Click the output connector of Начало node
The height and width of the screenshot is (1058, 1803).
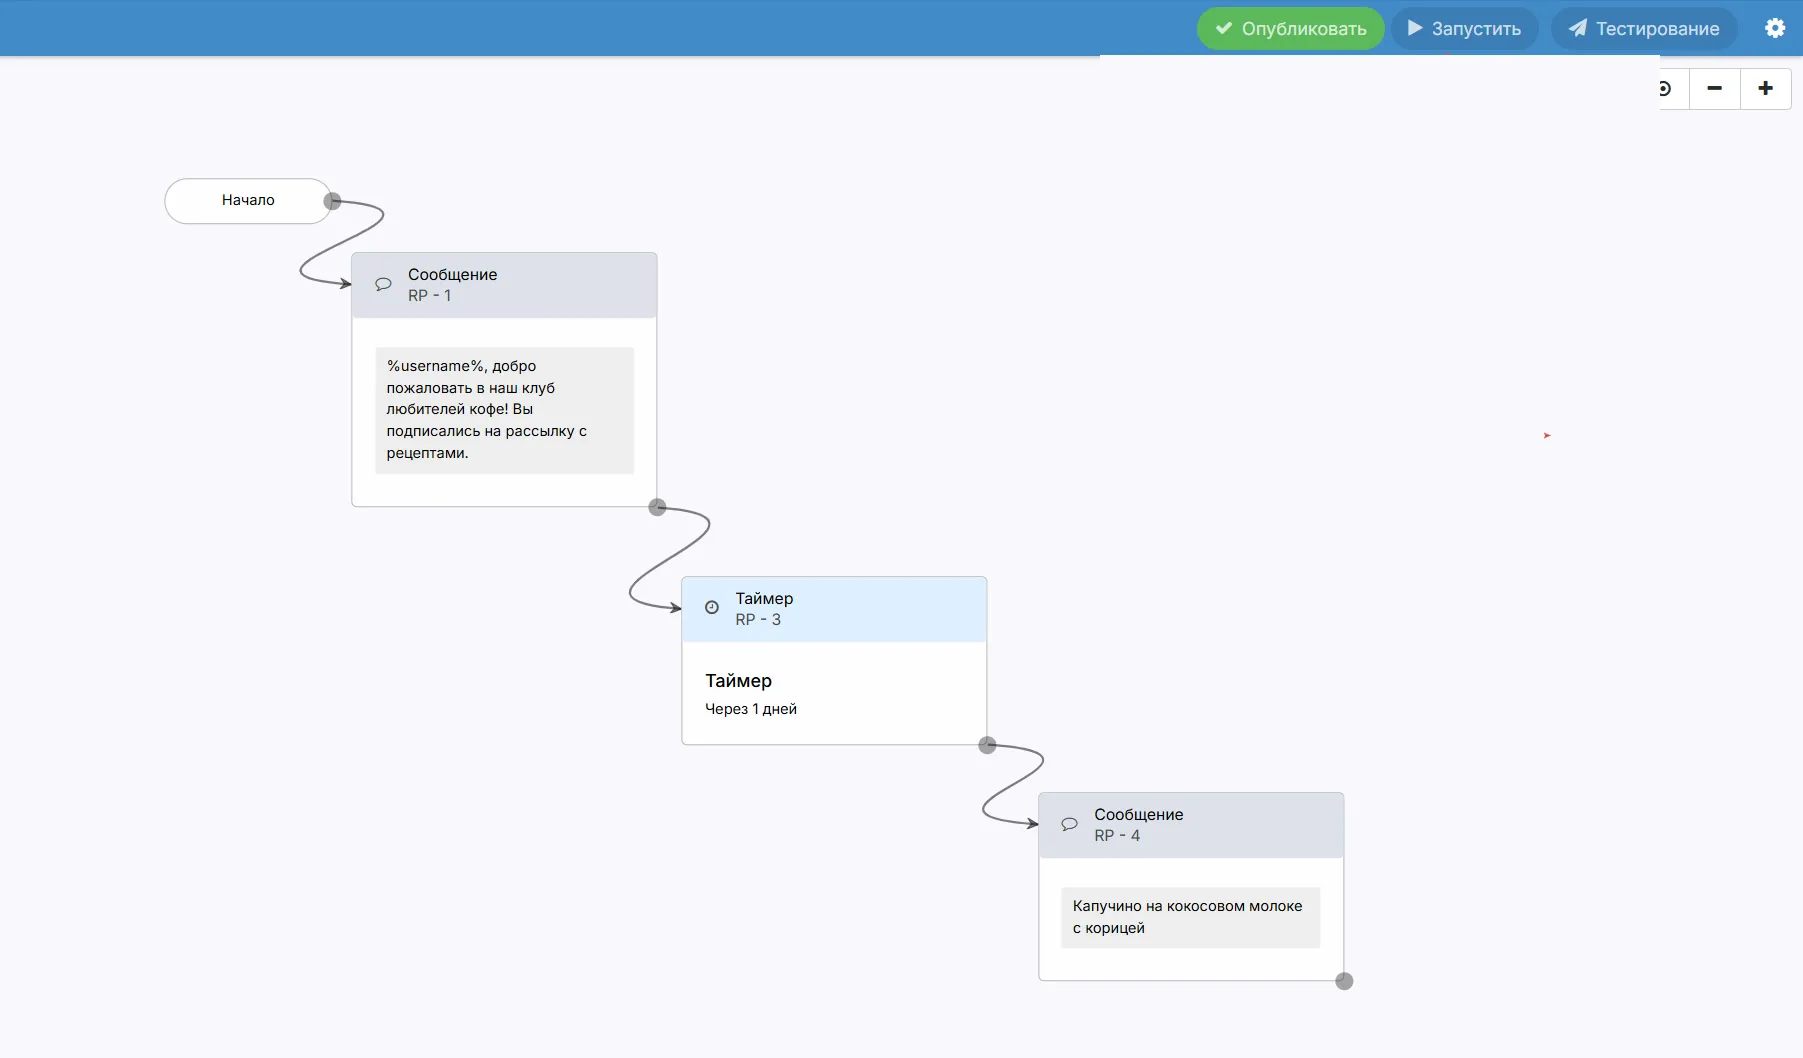pyautogui.click(x=333, y=201)
